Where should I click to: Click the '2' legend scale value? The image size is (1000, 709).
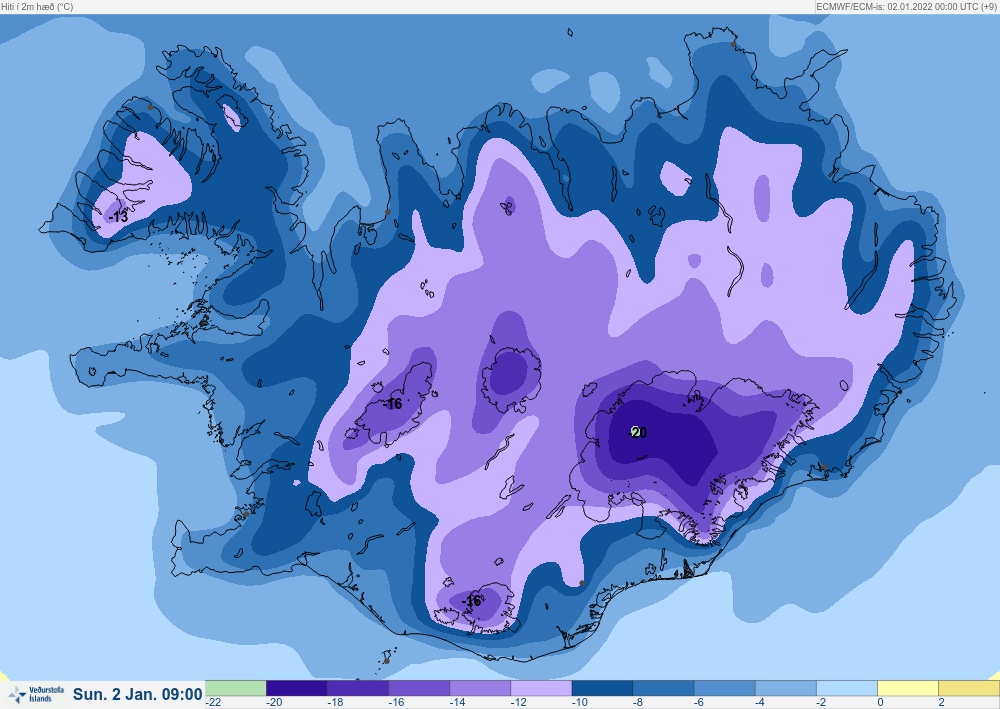pos(941,703)
